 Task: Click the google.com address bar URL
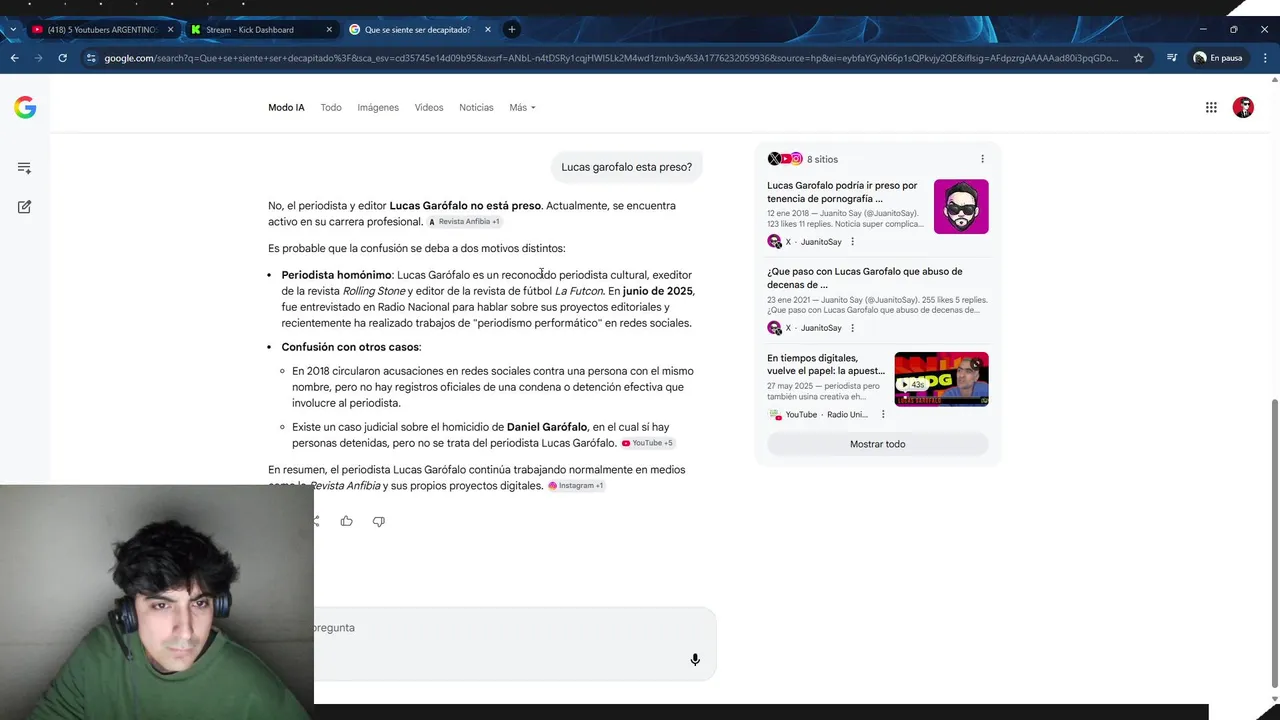point(610,58)
